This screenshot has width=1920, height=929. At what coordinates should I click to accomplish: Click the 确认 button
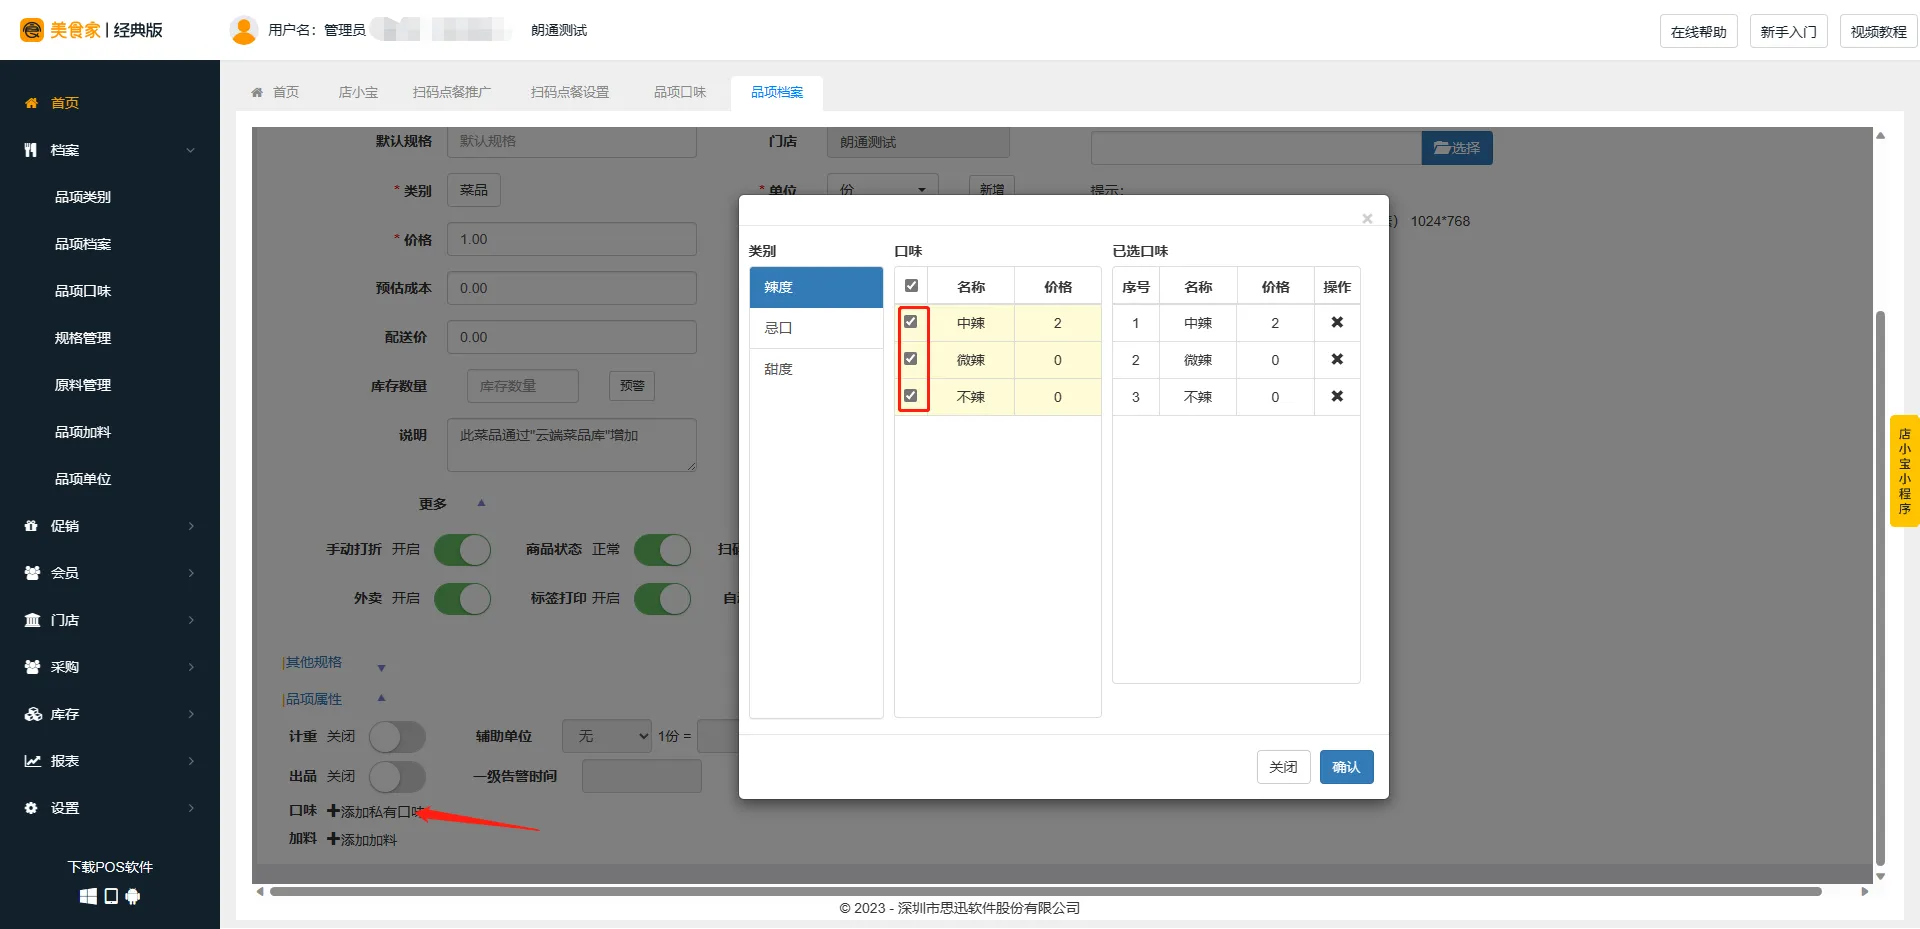(x=1346, y=767)
